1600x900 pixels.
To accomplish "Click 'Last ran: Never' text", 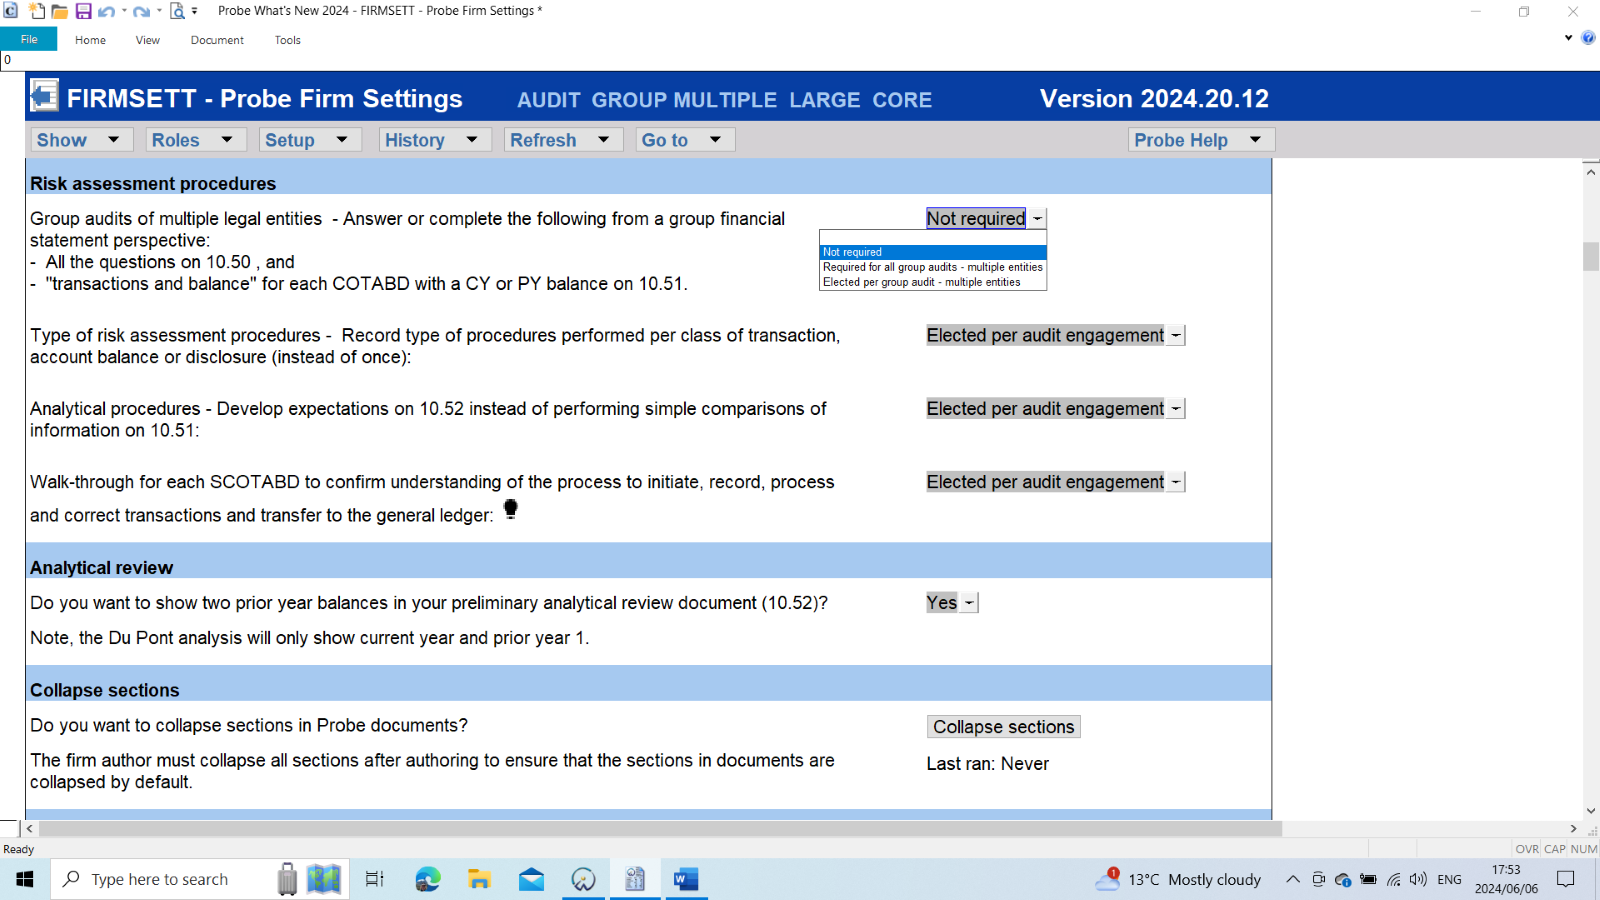I will pyautogui.click(x=988, y=764).
